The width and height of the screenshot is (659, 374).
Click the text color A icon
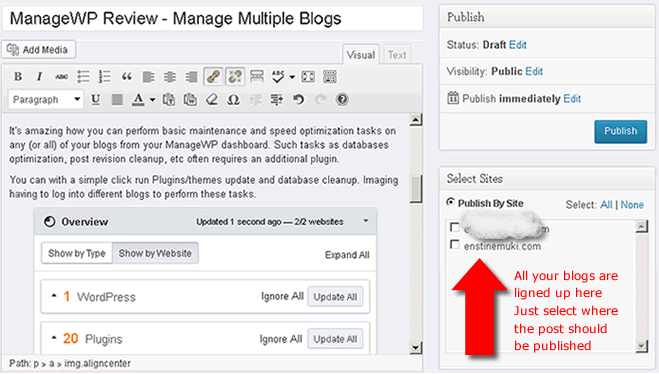pos(138,100)
